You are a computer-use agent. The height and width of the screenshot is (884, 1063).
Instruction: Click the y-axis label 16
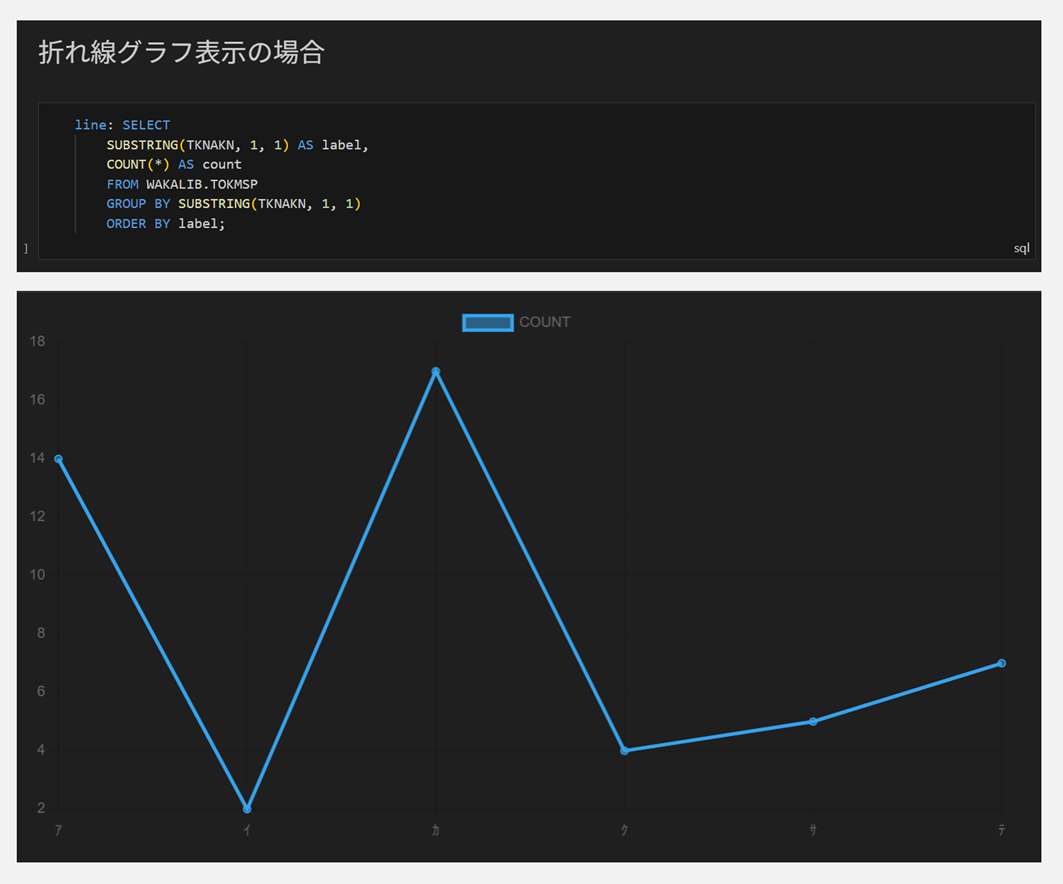37,400
